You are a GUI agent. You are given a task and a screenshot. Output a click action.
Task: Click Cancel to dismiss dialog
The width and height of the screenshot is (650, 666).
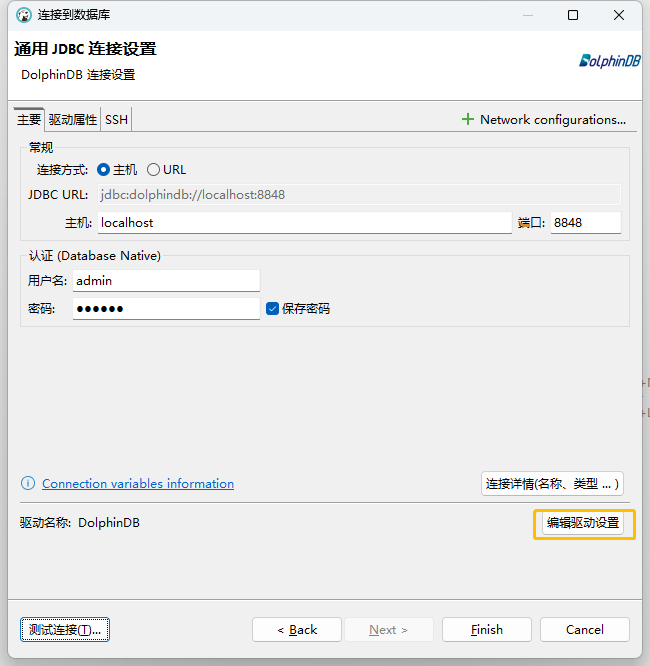click(584, 630)
